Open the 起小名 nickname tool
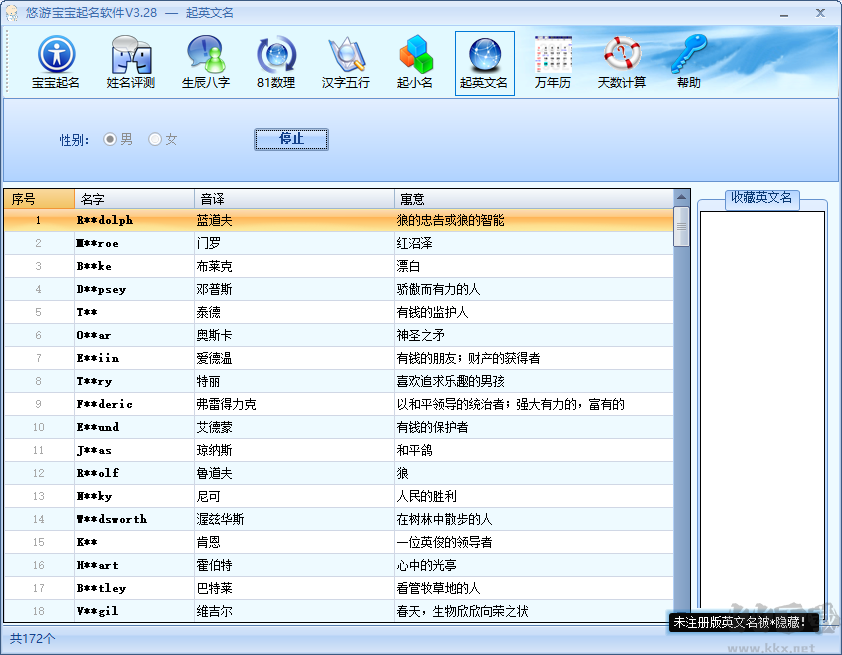 point(415,62)
